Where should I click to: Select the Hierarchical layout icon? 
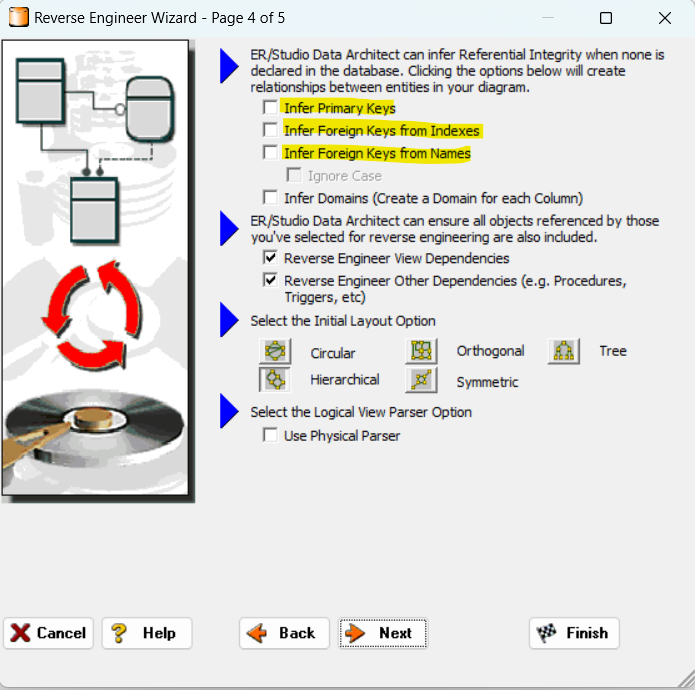pos(275,379)
